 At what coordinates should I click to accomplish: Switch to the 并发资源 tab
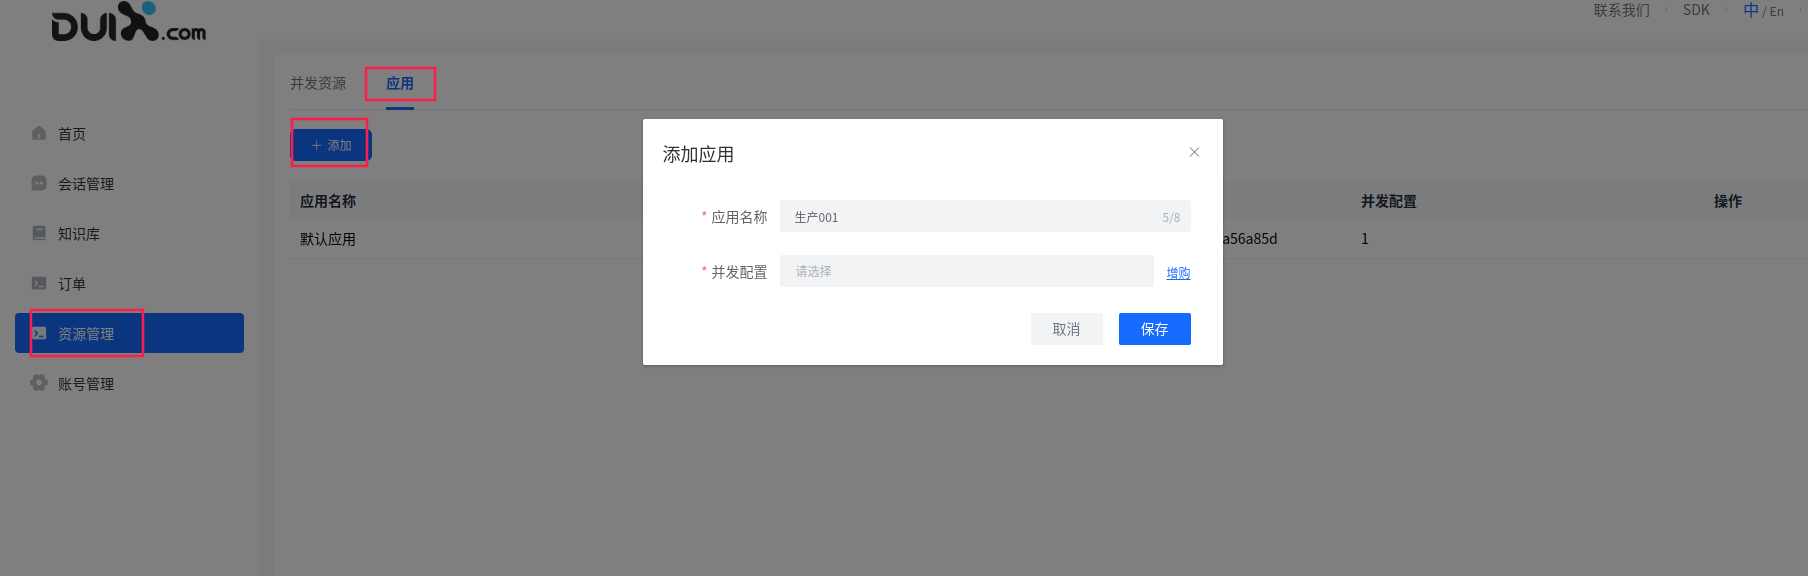coord(318,84)
